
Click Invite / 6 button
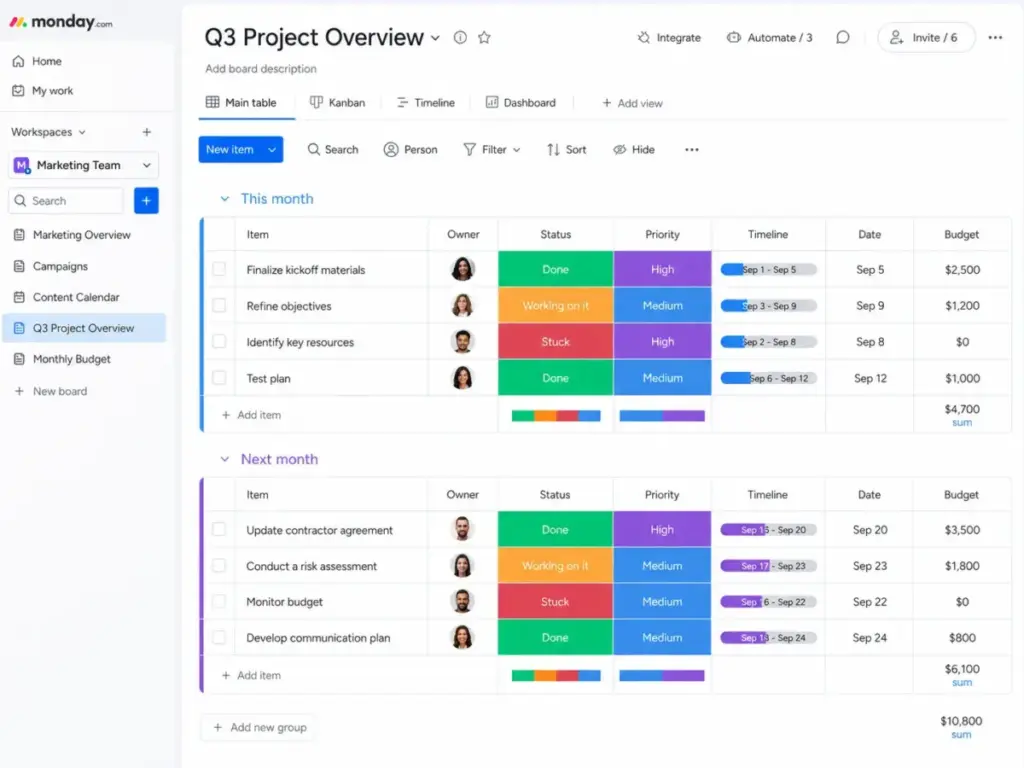tap(926, 38)
